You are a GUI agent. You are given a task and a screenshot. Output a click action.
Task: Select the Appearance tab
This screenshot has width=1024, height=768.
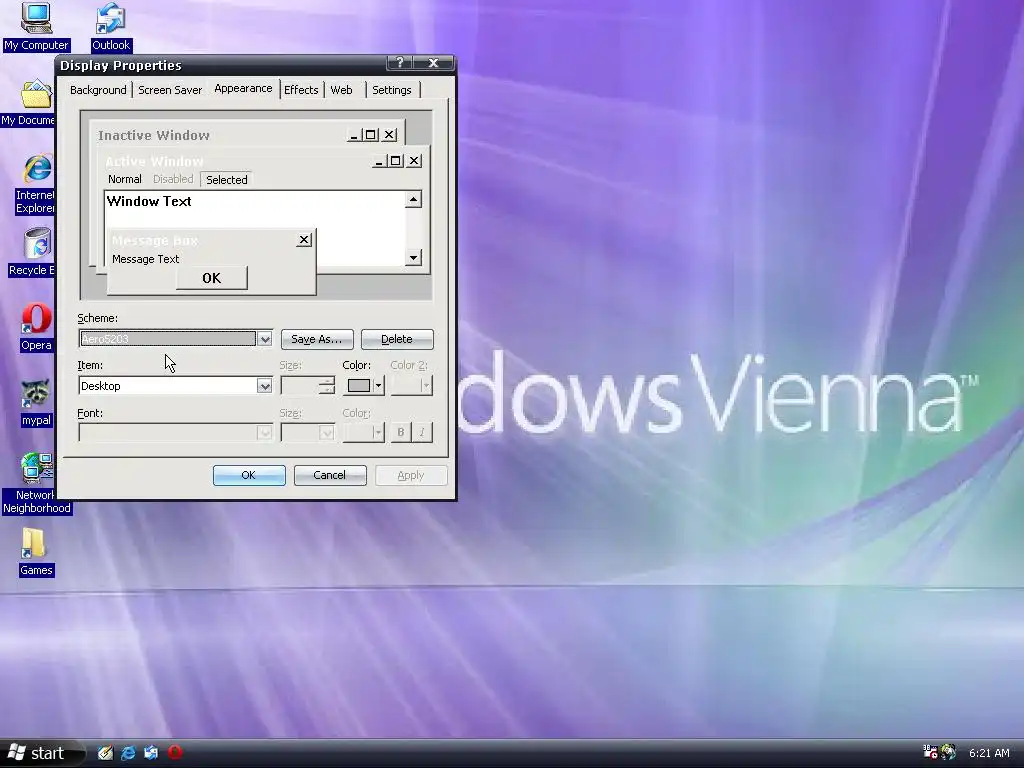click(x=243, y=89)
